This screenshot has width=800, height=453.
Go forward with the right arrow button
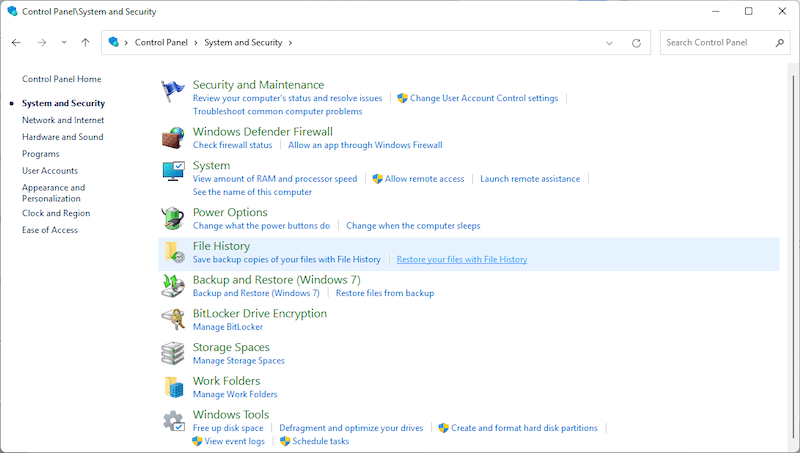pos(42,43)
